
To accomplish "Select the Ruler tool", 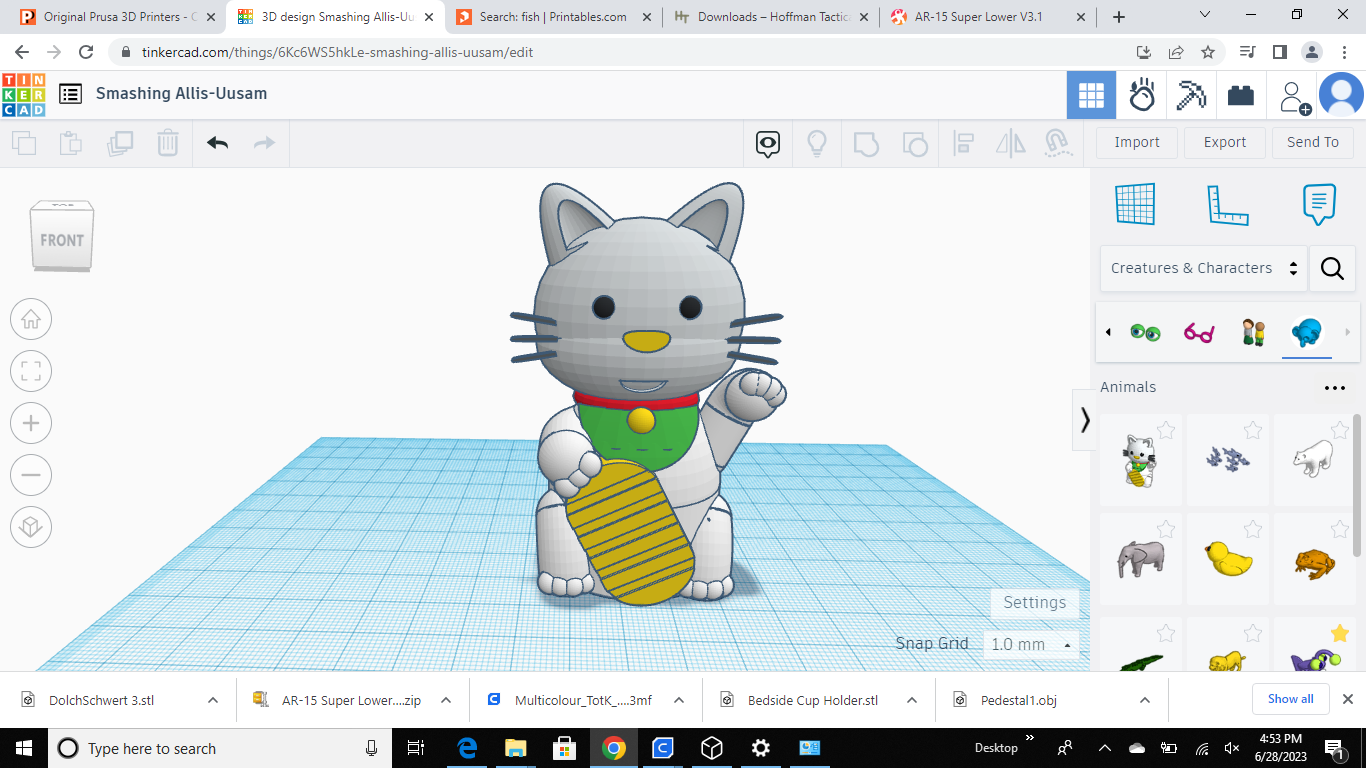I will click(1228, 205).
